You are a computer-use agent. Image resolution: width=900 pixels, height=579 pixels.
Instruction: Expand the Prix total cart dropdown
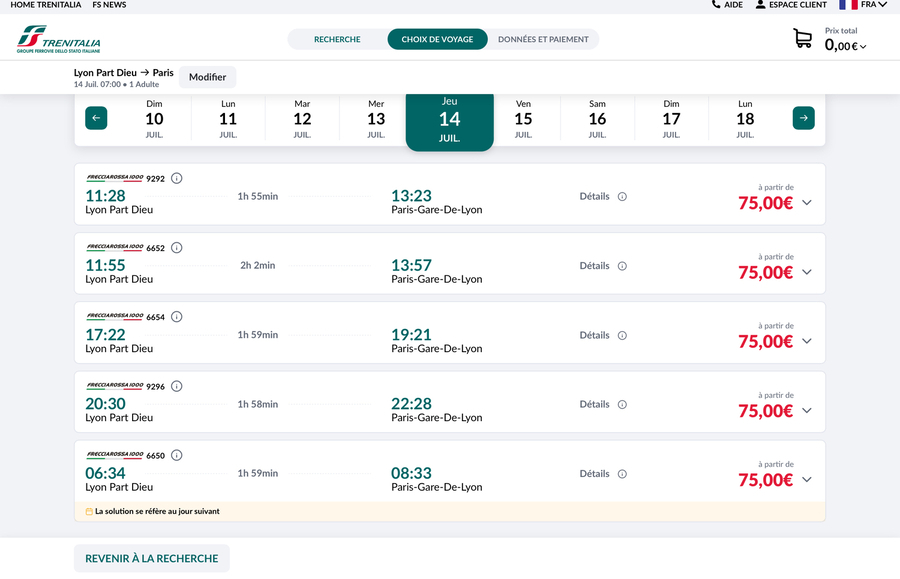pos(863,47)
